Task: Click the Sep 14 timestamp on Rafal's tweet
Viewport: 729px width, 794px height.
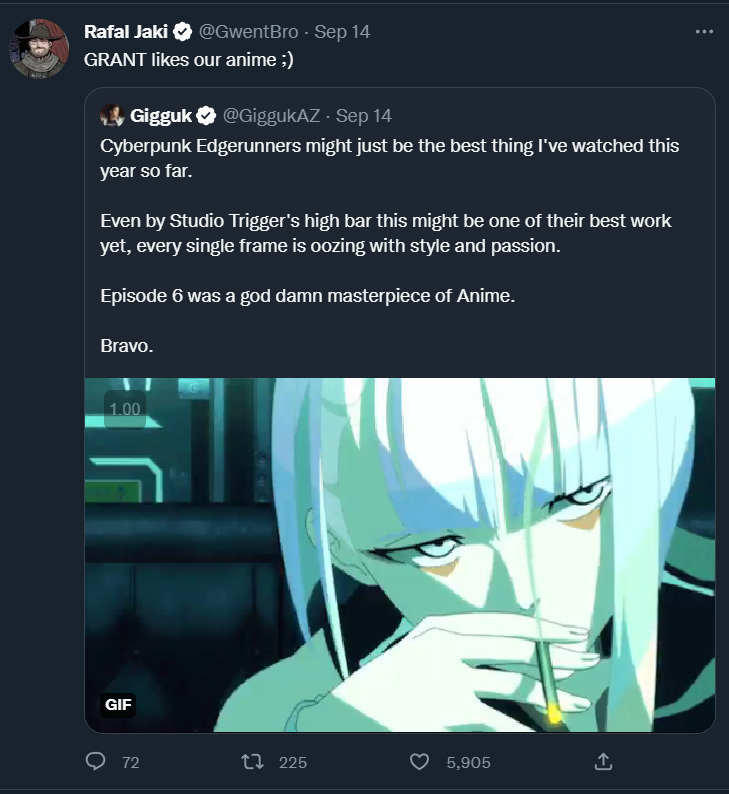Action: [x=342, y=32]
